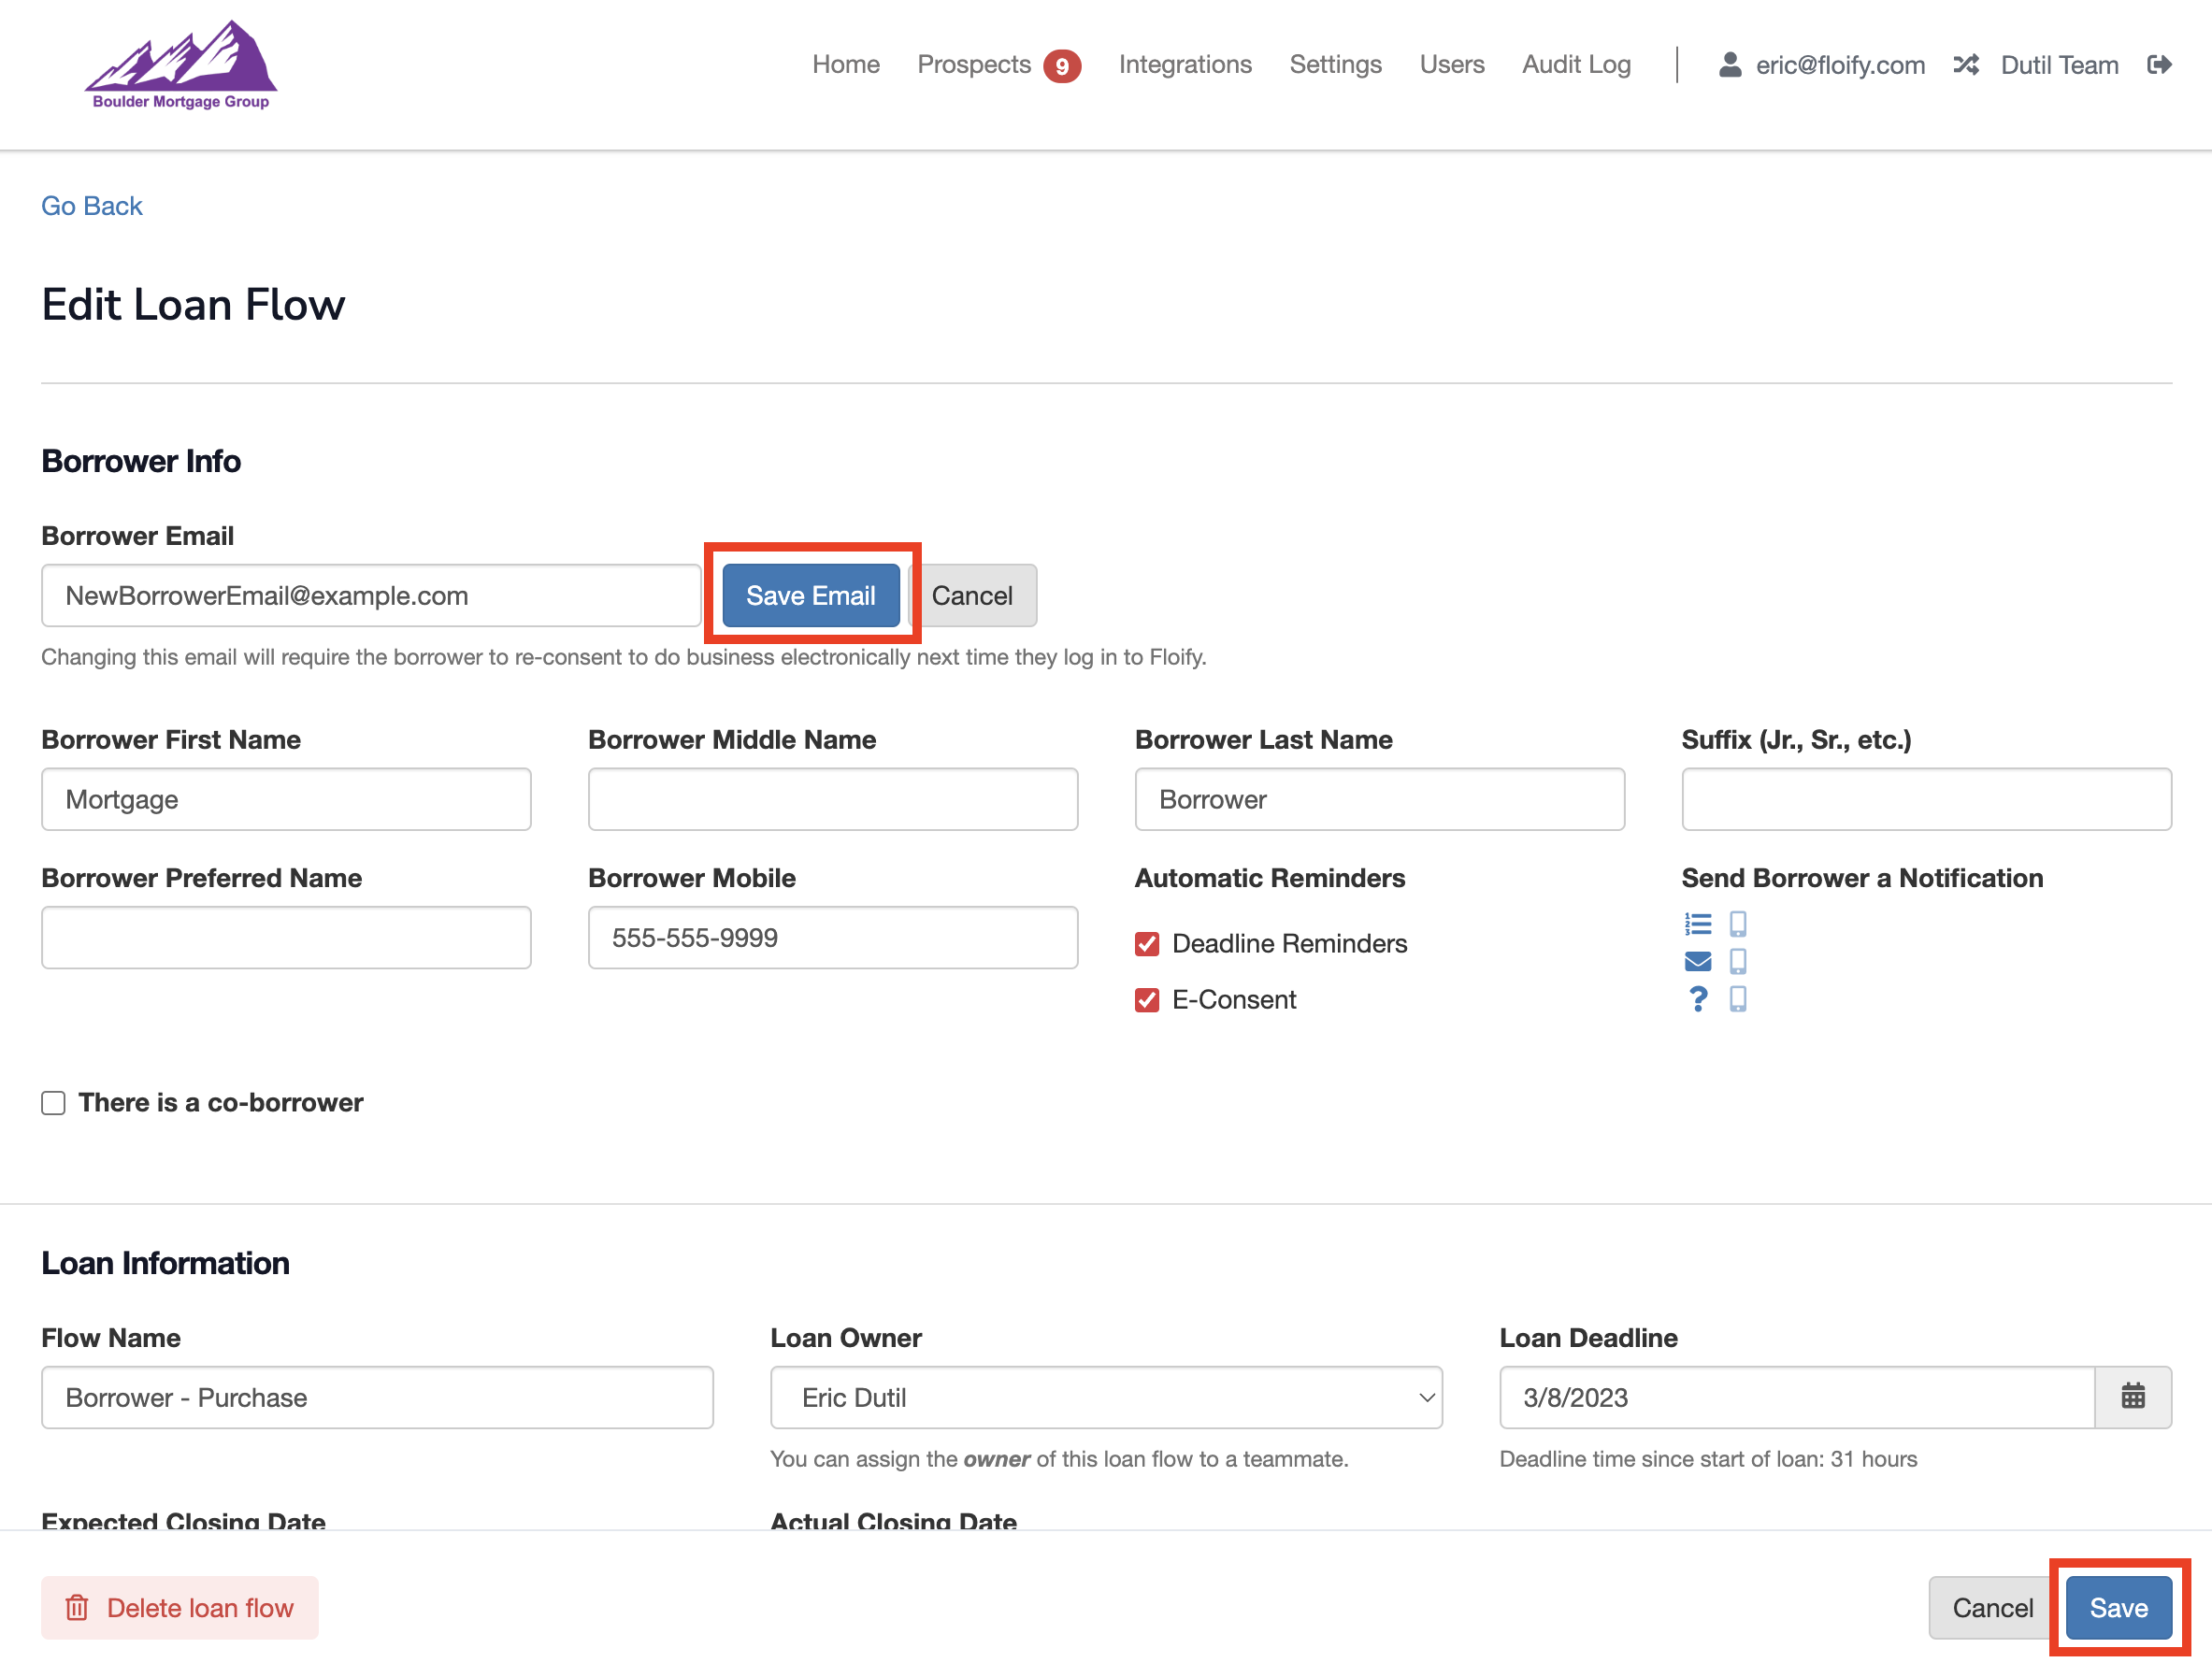Click the mobile icon beside the envelope

[1738, 961]
